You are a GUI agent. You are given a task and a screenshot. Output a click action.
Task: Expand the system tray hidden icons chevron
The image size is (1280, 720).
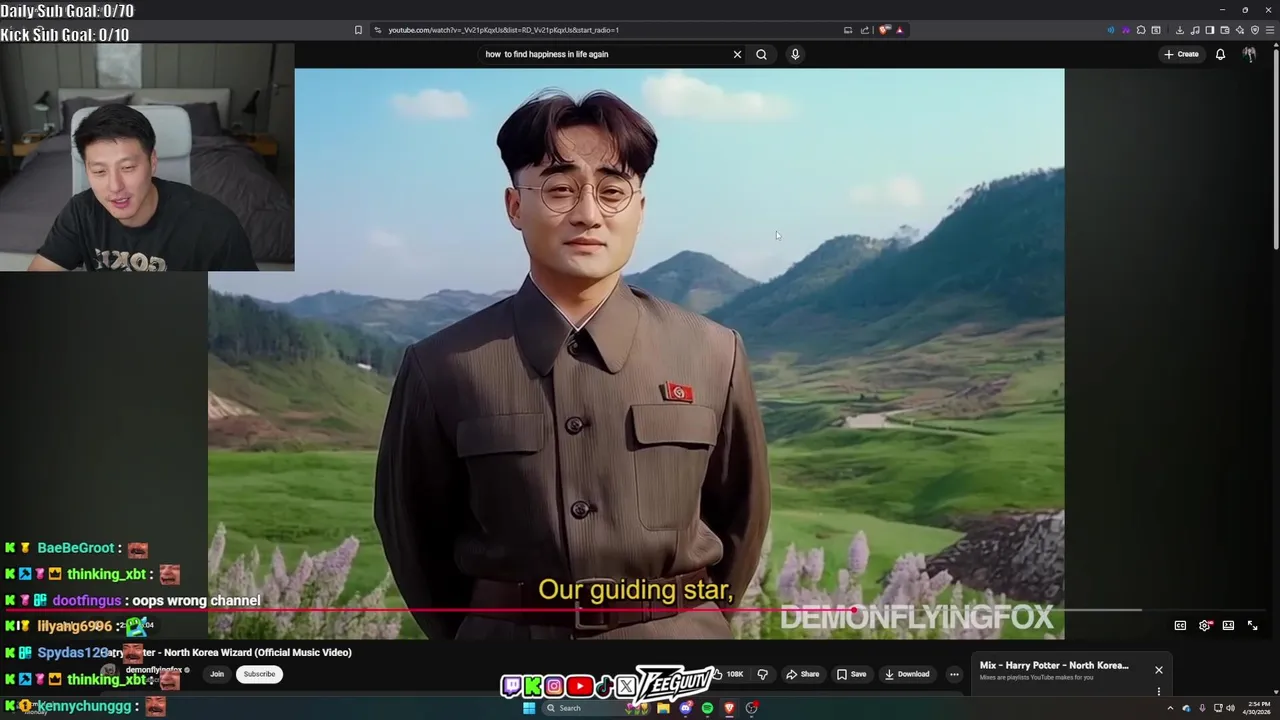pos(1170,708)
